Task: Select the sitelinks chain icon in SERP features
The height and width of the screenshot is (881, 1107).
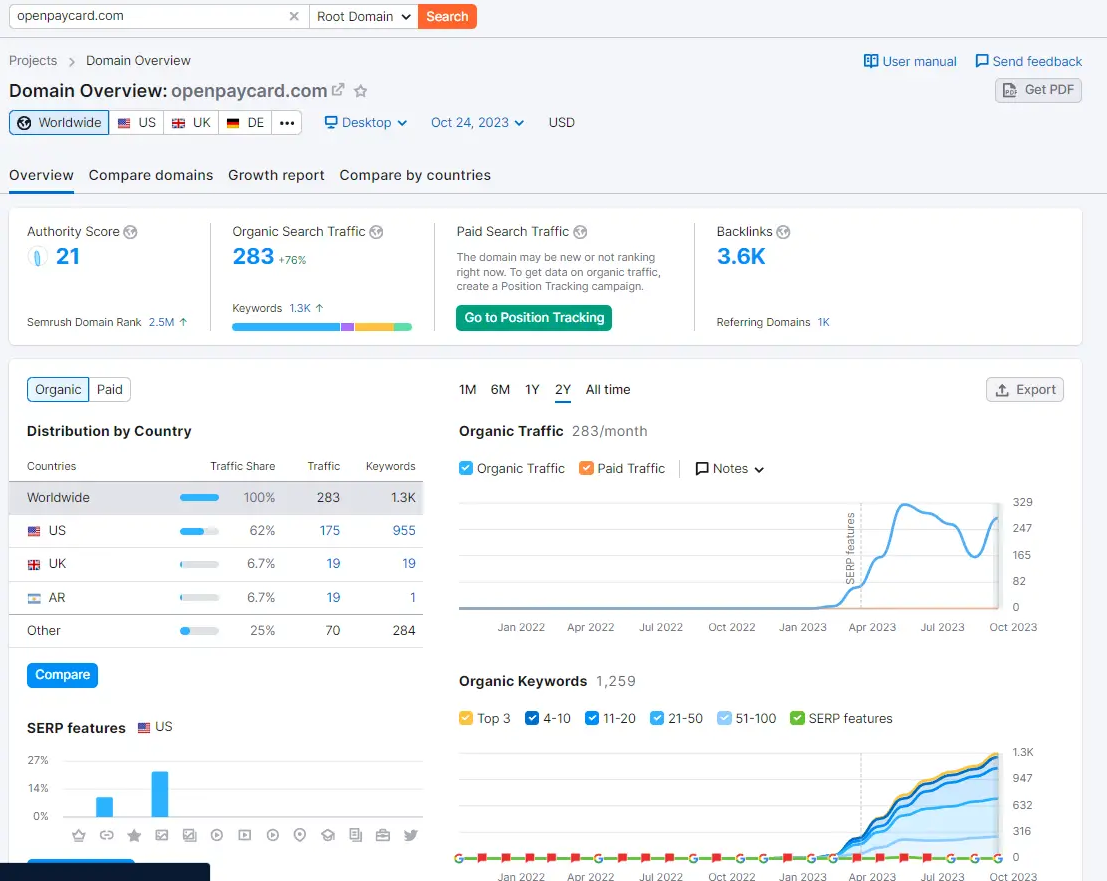Action: click(107, 835)
